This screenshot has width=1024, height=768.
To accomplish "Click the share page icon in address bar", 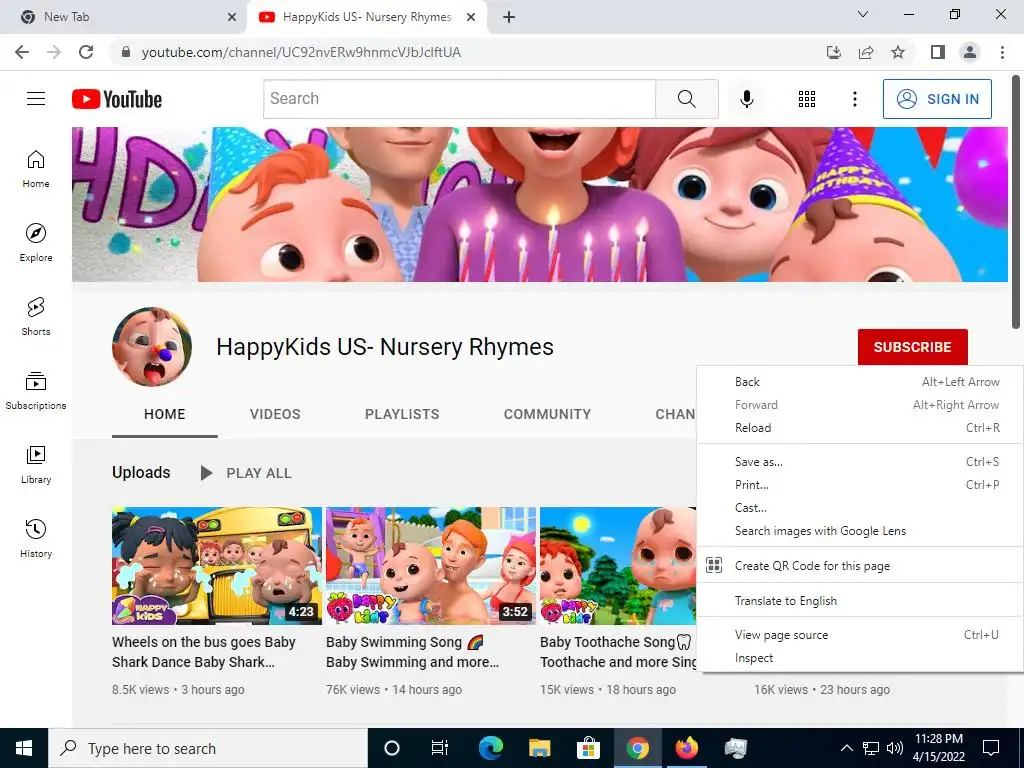I will pyautogui.click(x=866, y=52).
